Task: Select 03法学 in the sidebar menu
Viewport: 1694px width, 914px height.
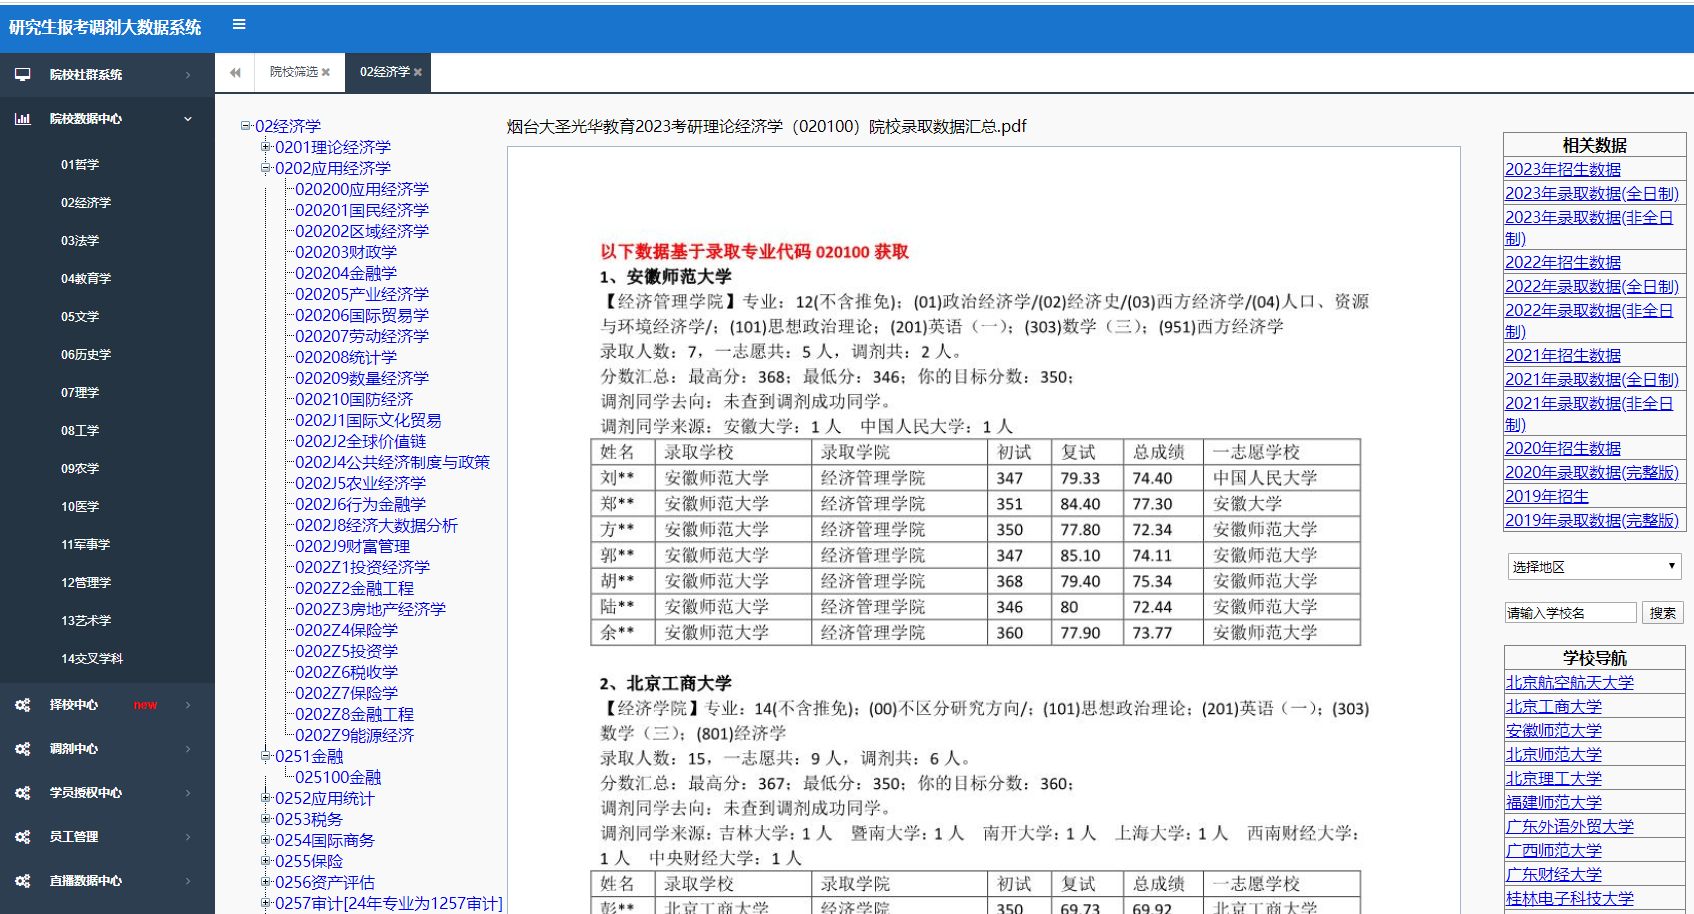Action: 80,241
